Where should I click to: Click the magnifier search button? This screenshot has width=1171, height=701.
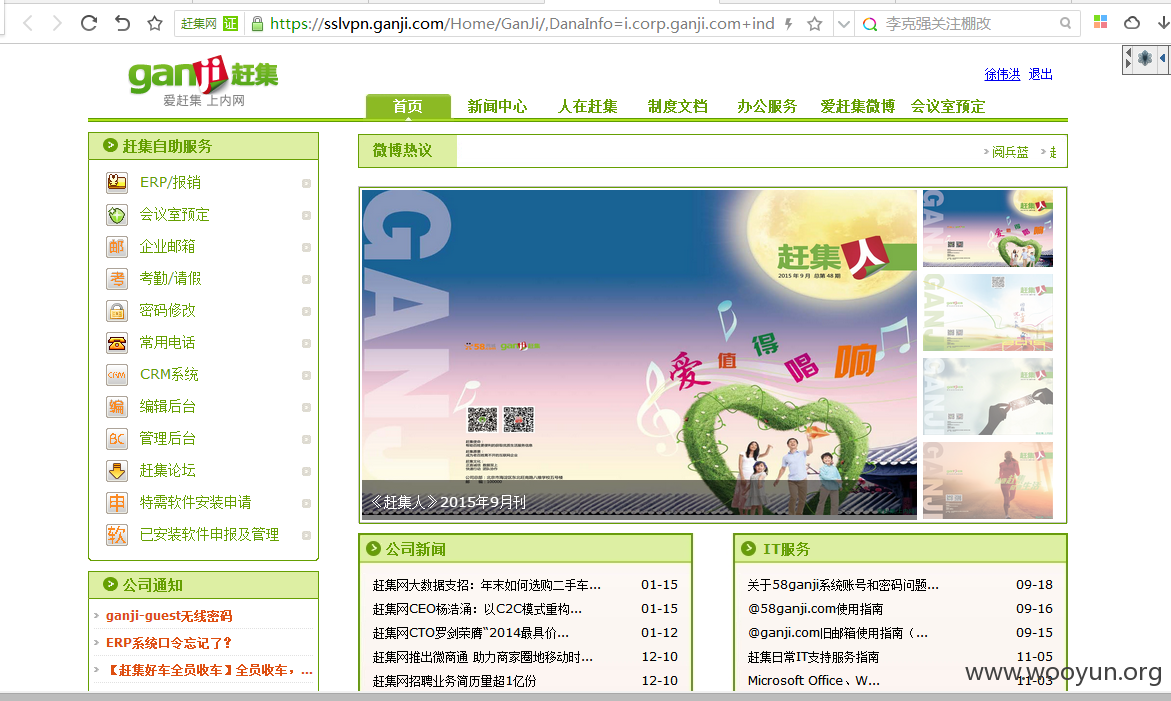pyautogui.click(x=1066, y=24)
